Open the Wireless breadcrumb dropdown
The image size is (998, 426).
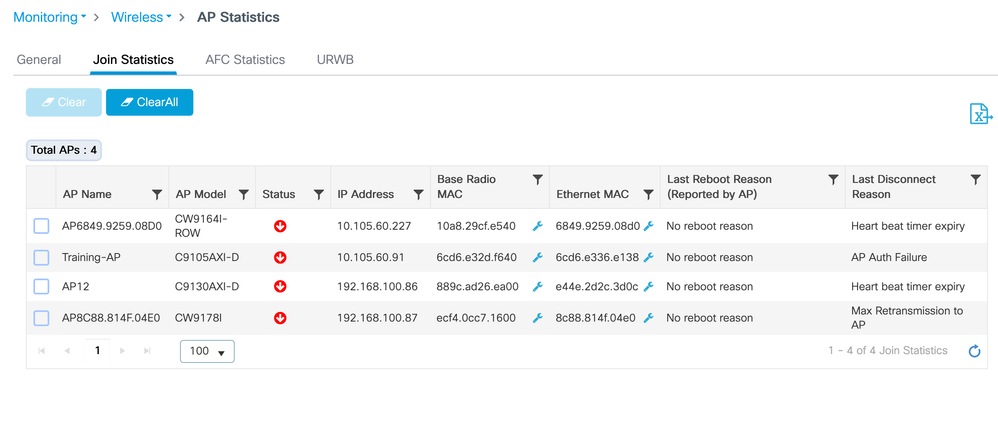pos(141,17)
